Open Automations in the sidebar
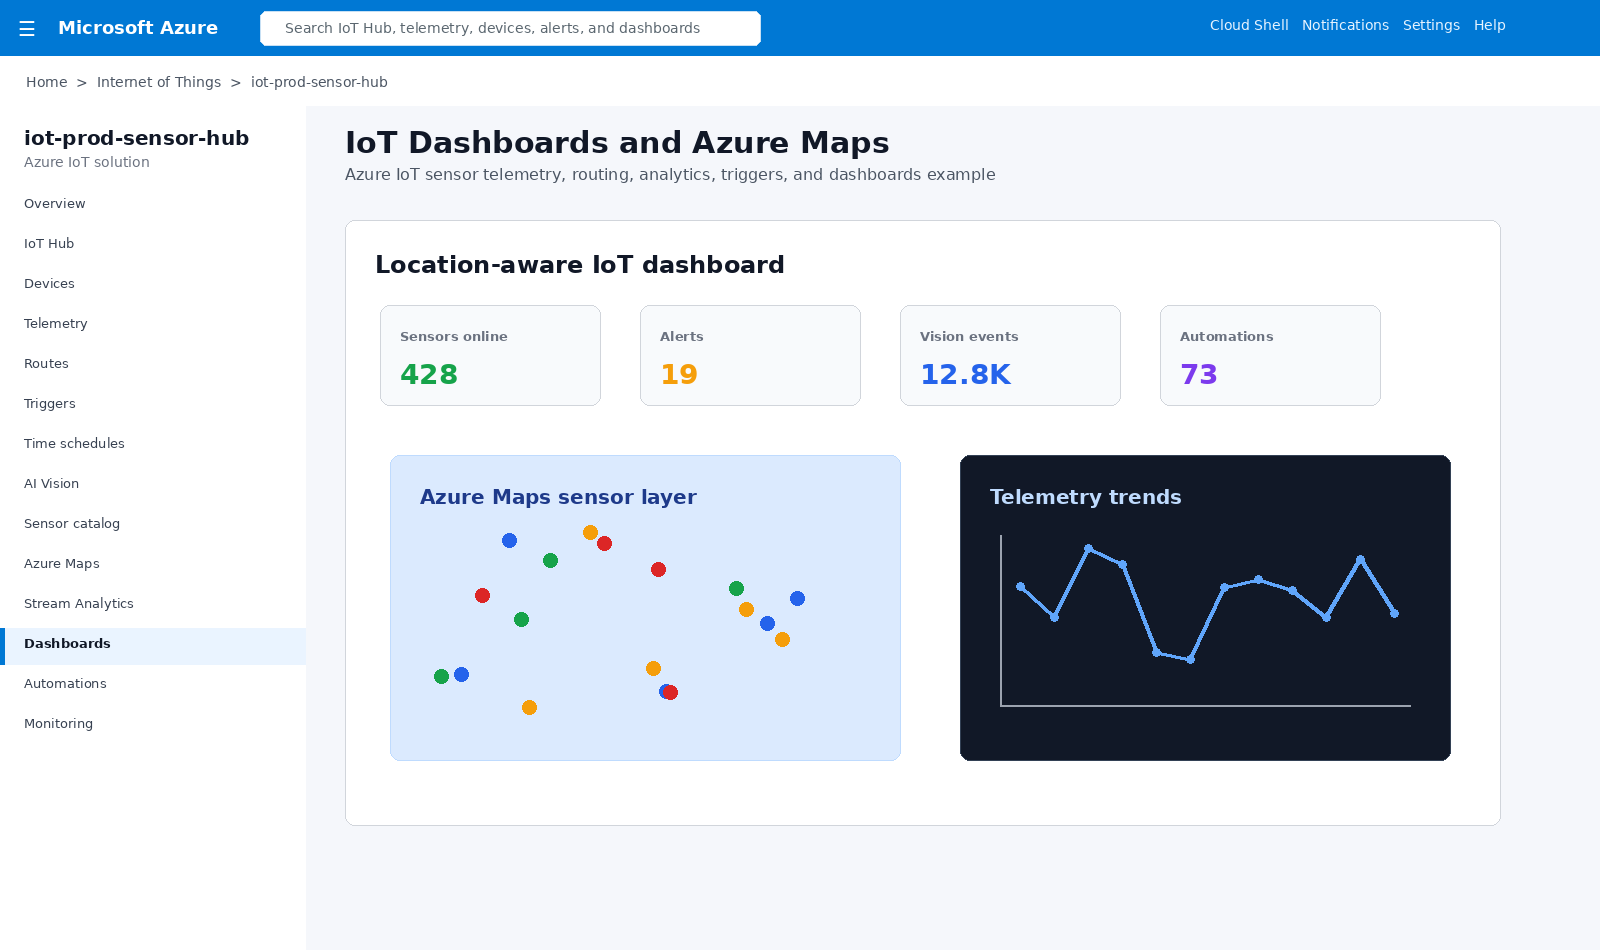 click(153, 684)
